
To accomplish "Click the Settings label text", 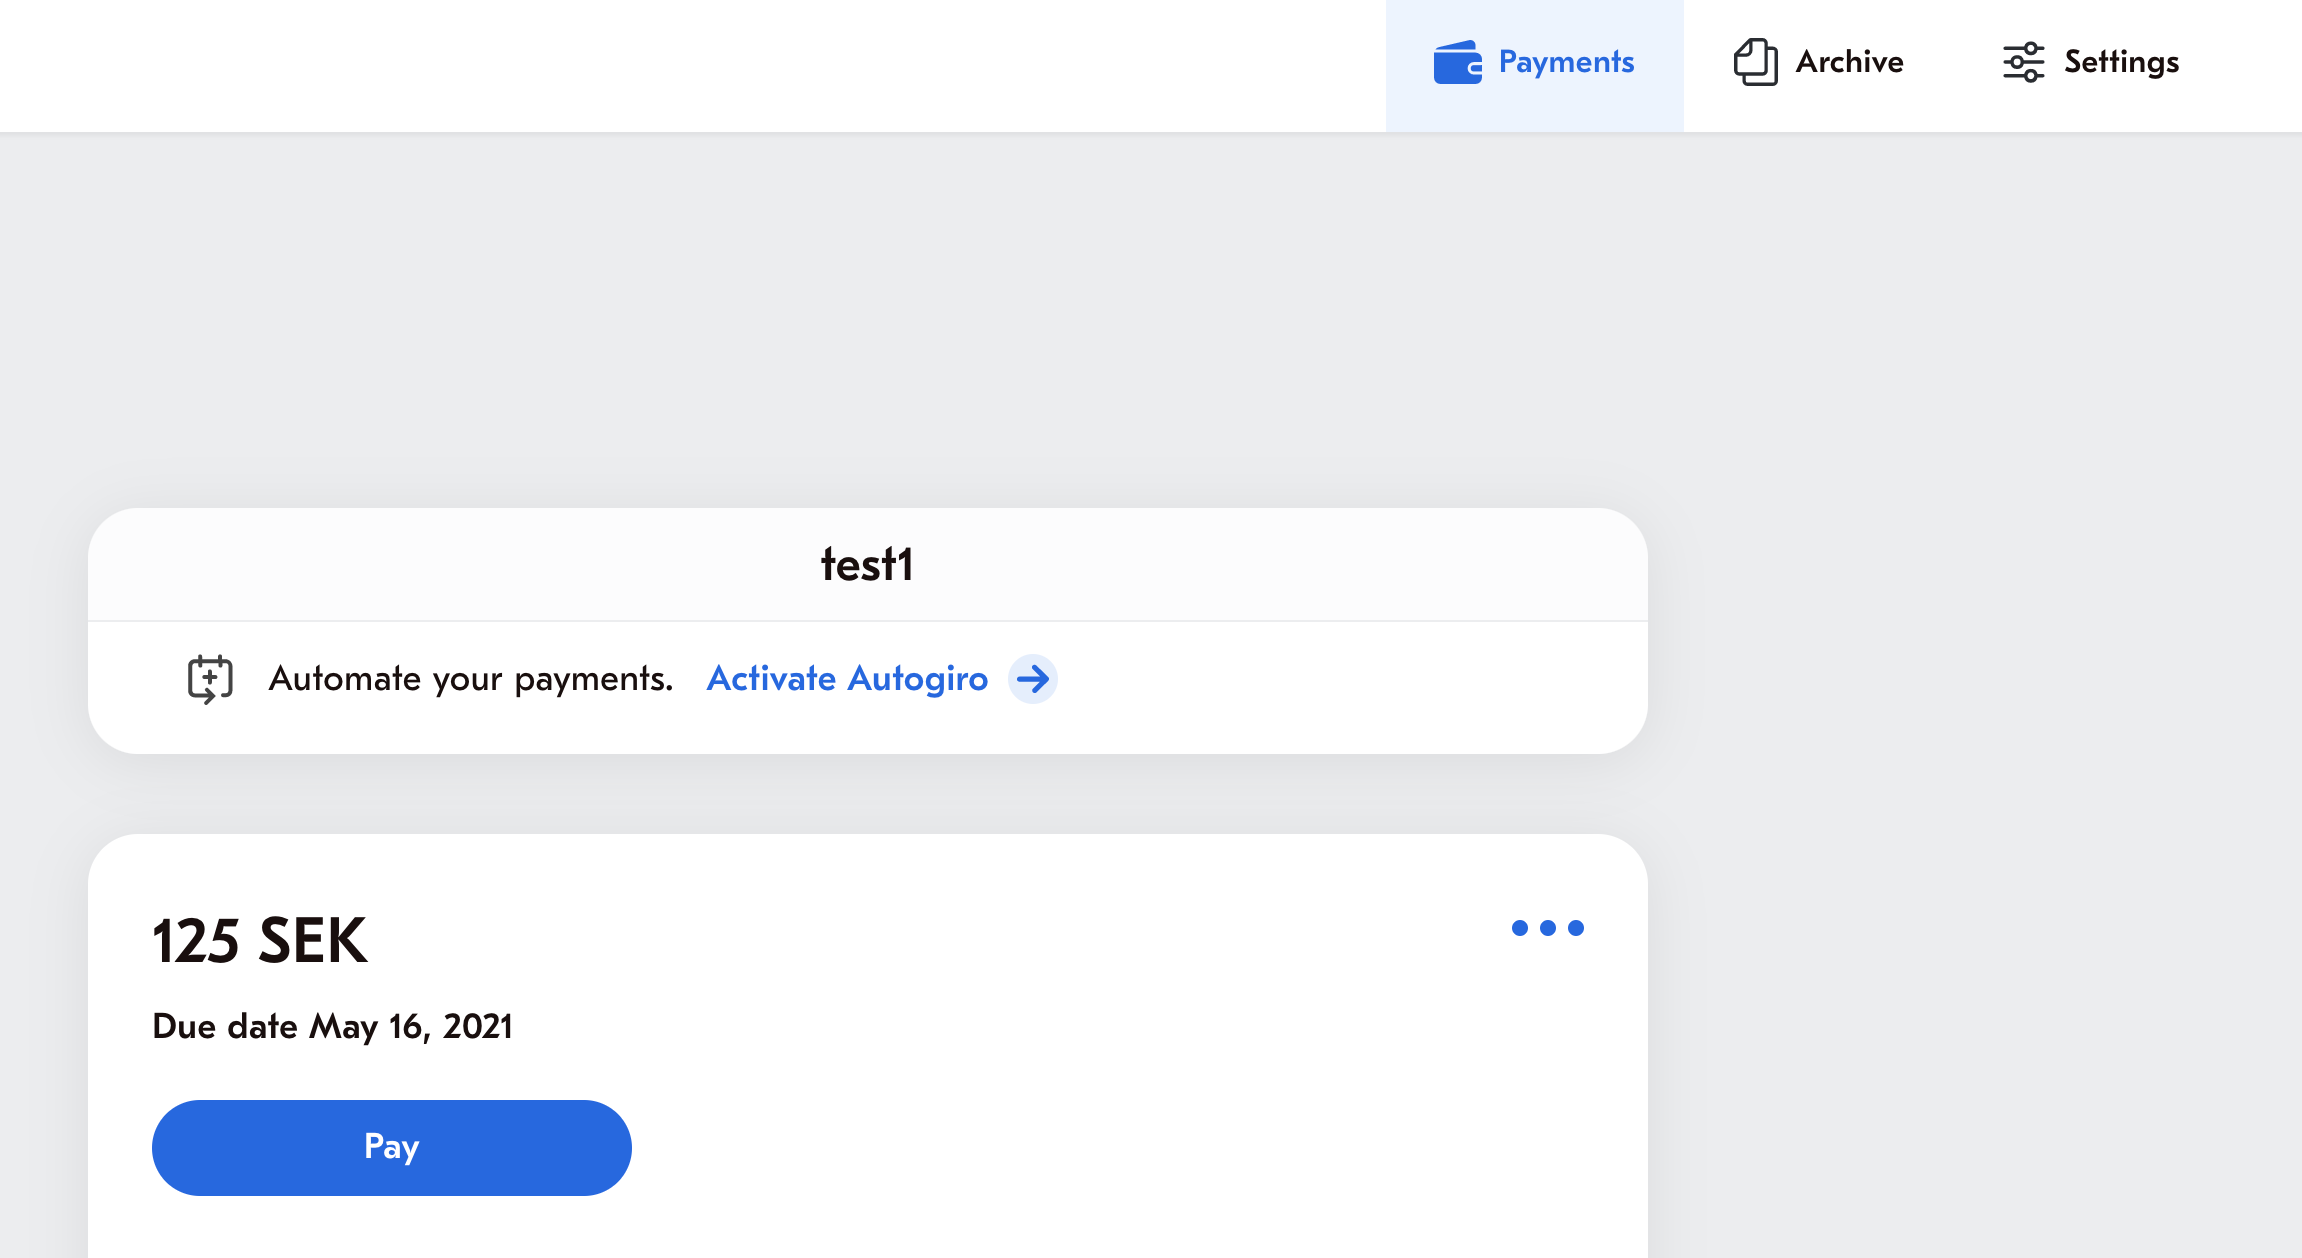I will click(x=2121, y=62).
